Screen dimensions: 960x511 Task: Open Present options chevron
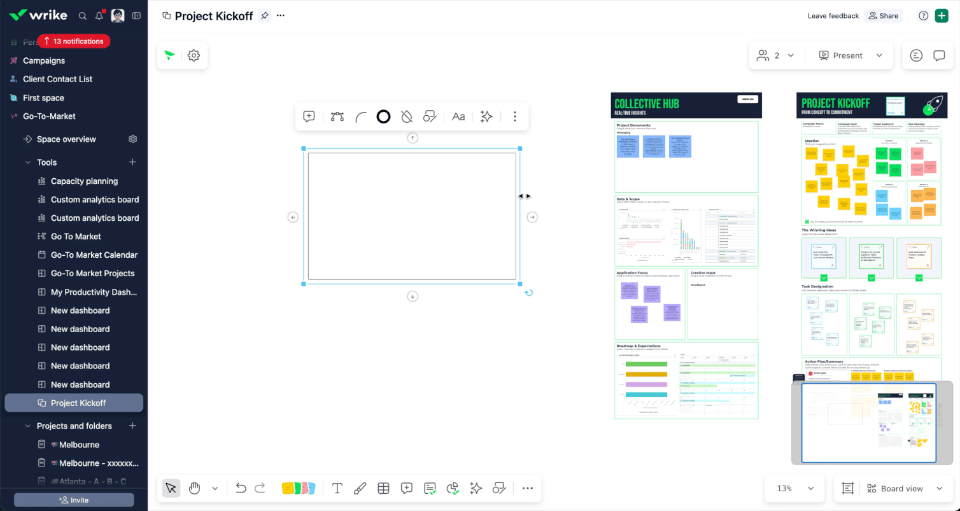point(879,55)
